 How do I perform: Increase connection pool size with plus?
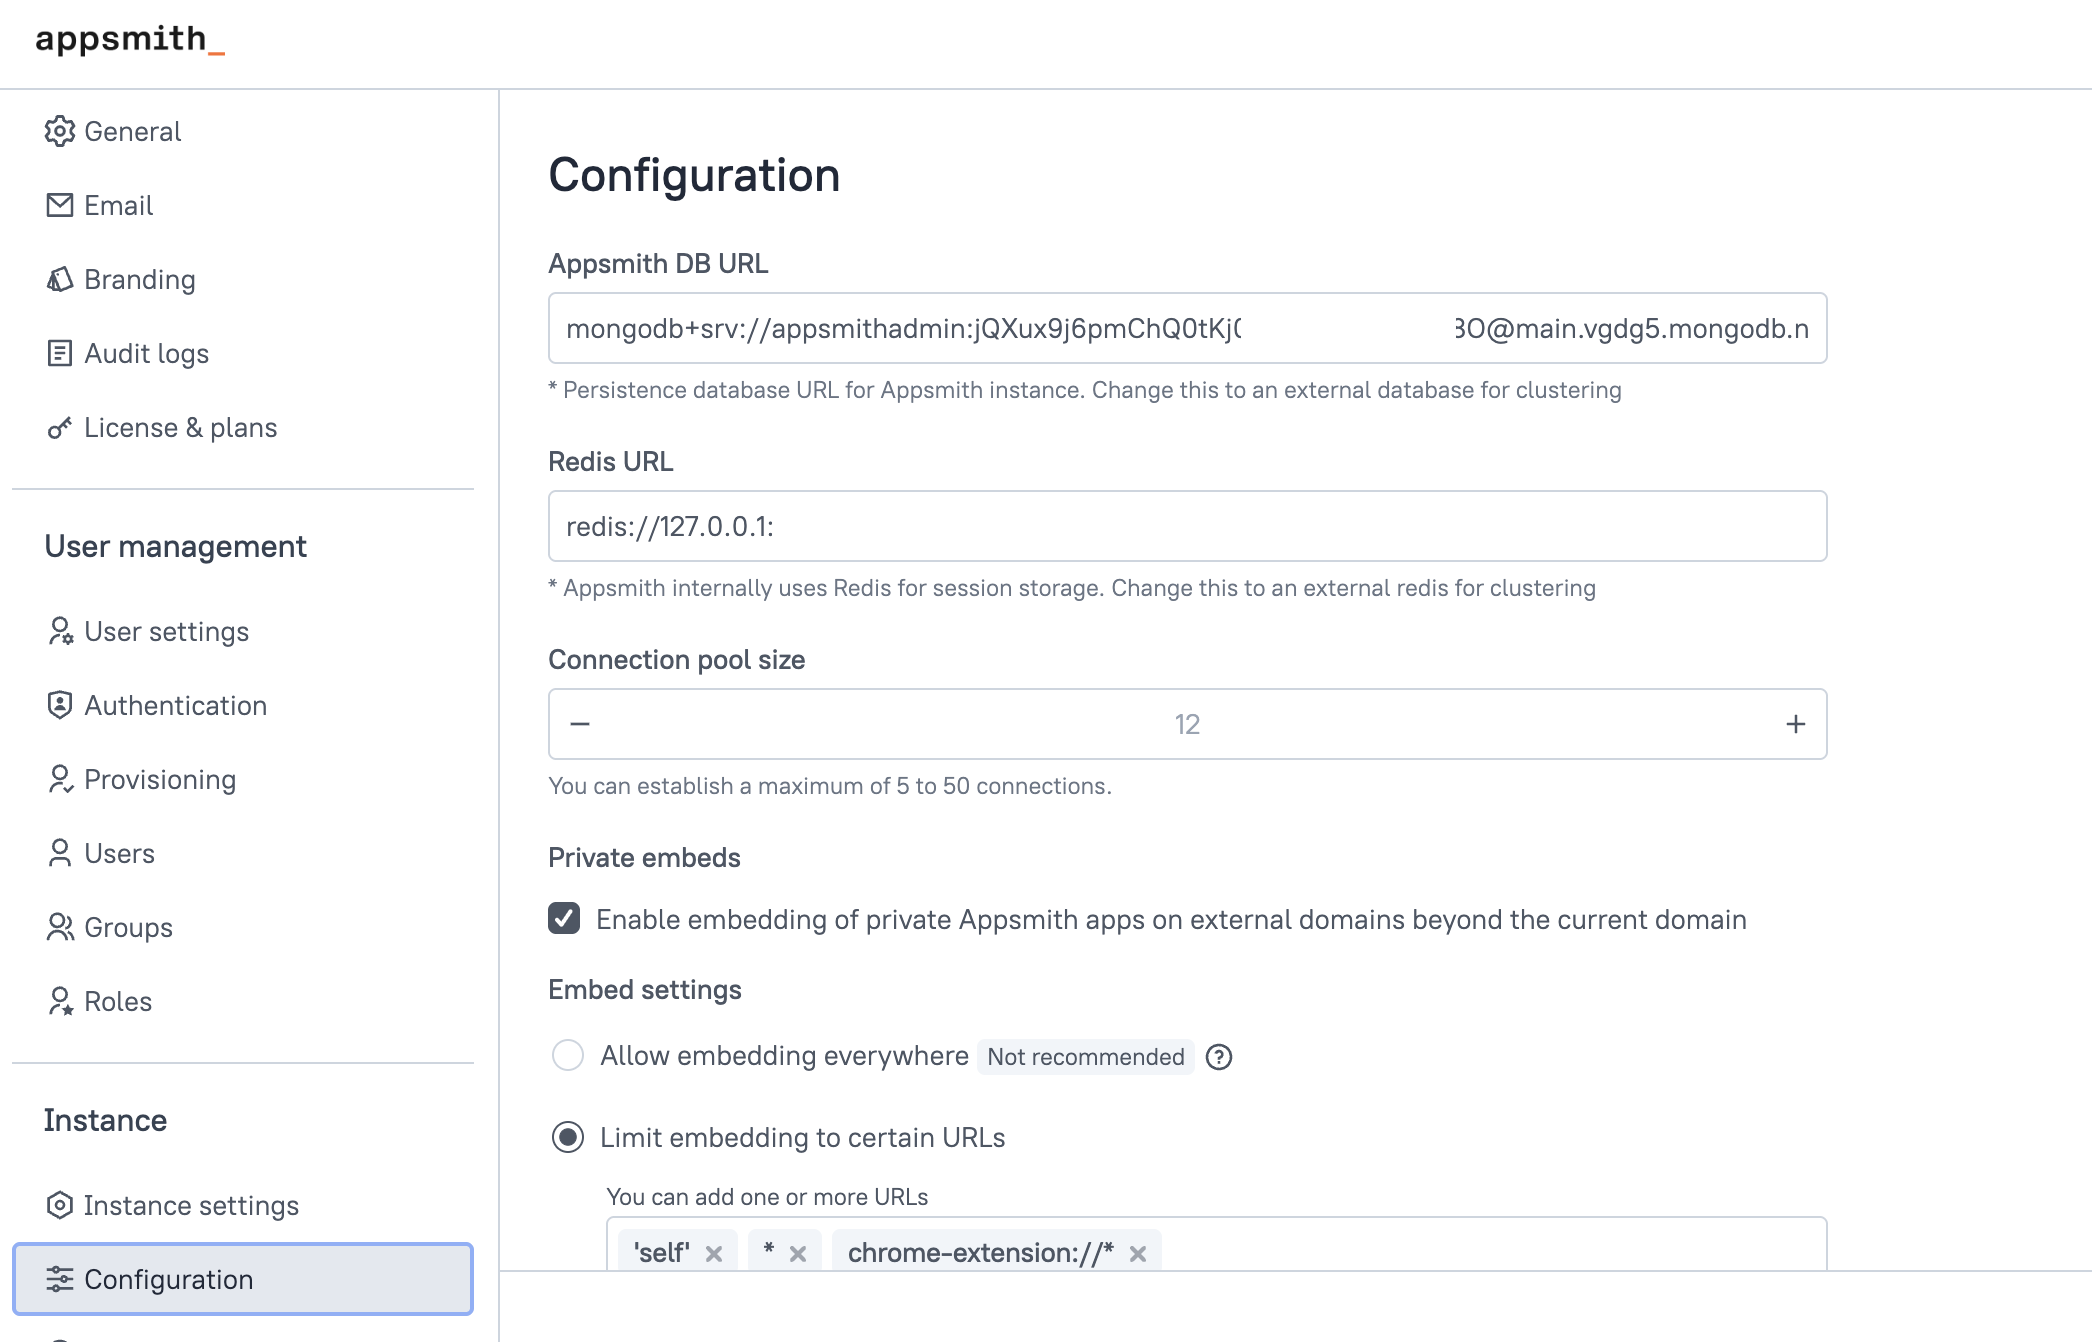1796,724
